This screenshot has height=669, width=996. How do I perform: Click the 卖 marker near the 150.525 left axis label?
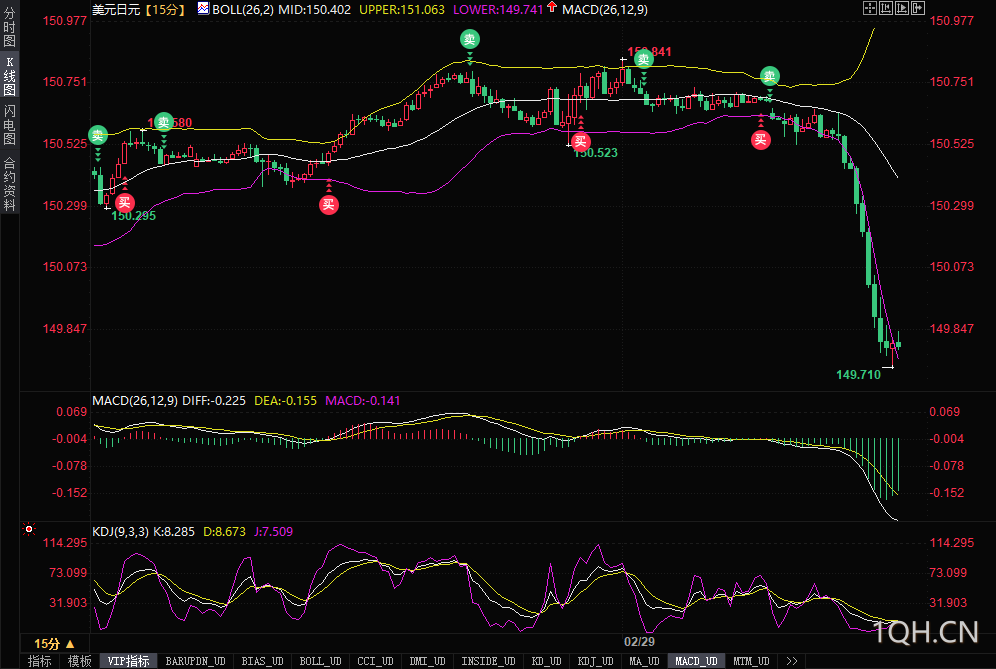tap(98, 134)
